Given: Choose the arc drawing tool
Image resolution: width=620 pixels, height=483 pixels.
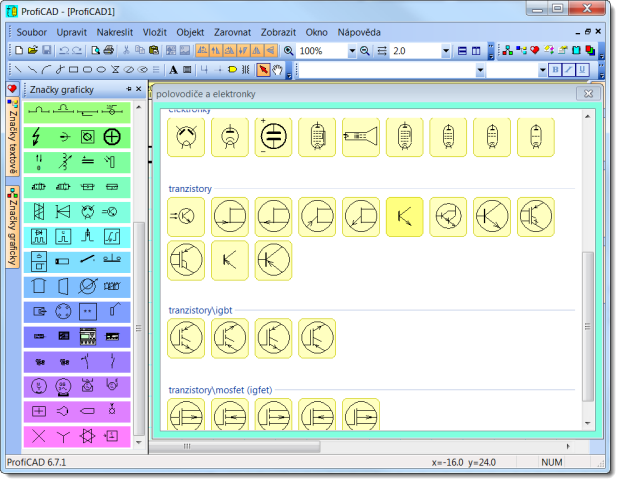Looking at the screenshot, I should point(46,70).
